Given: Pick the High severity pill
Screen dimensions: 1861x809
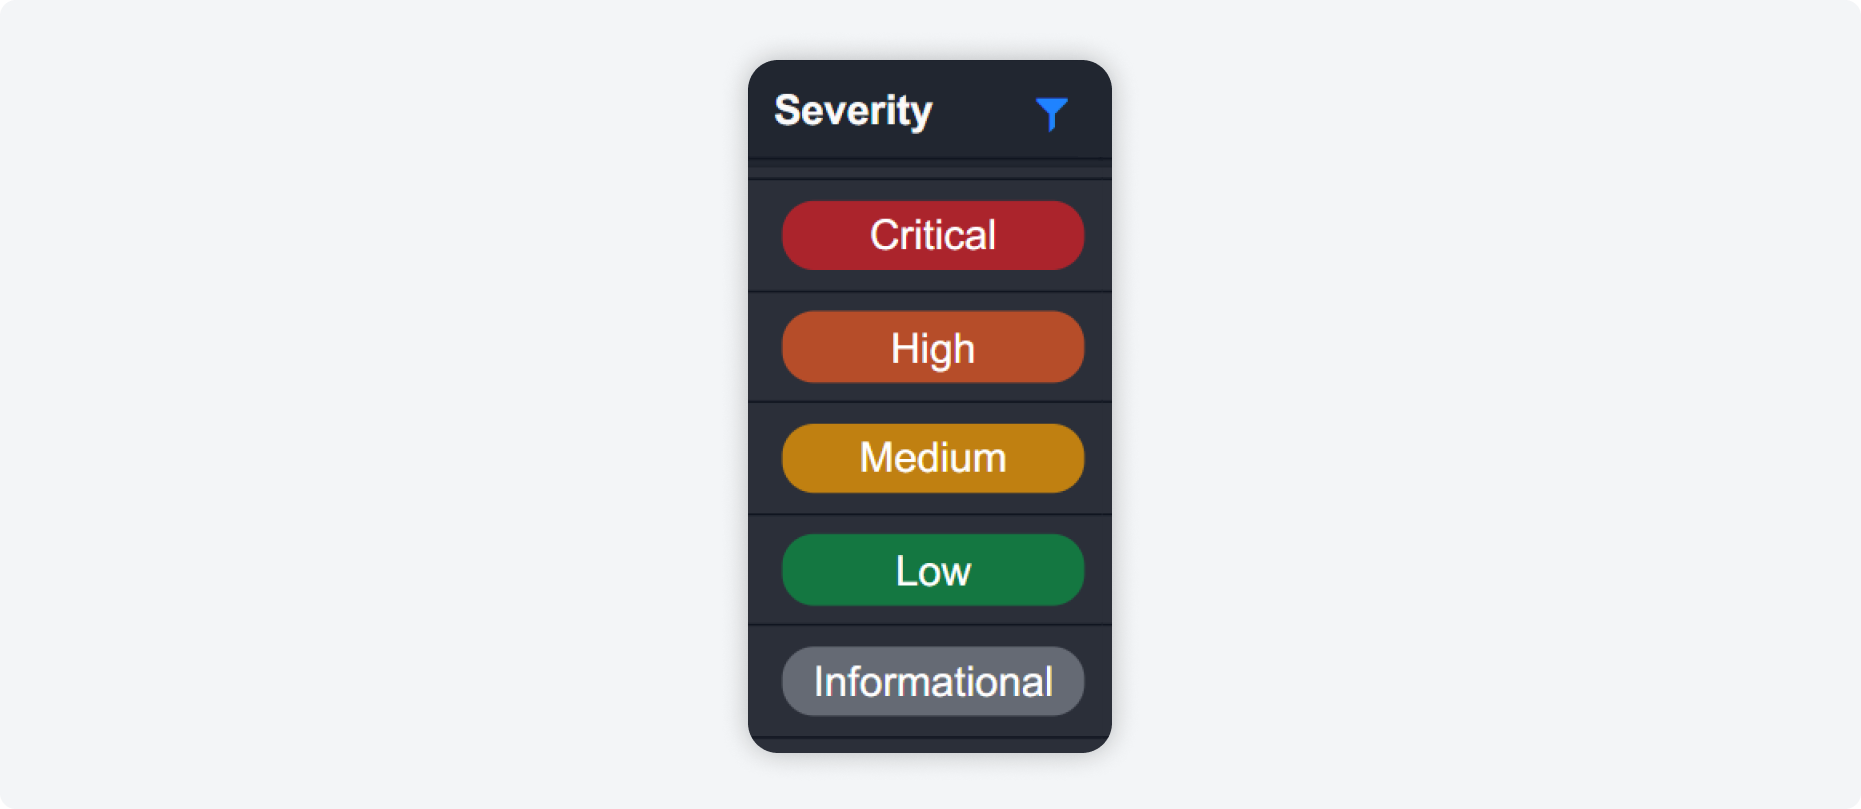Looking at the screenshot, I should [932, 347].
